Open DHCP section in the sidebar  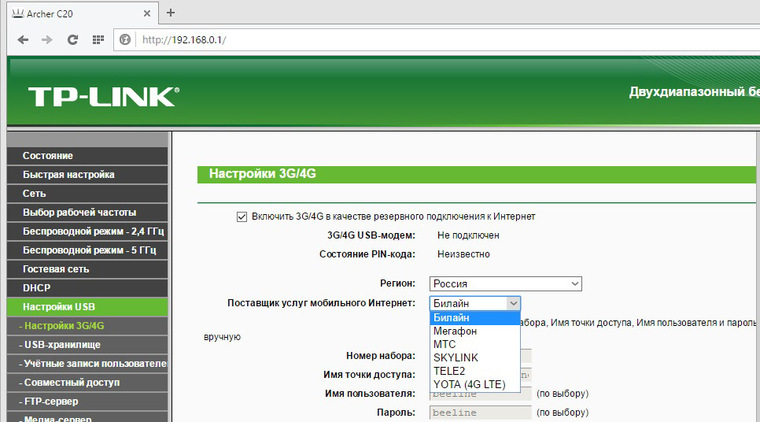click(87, 288)
